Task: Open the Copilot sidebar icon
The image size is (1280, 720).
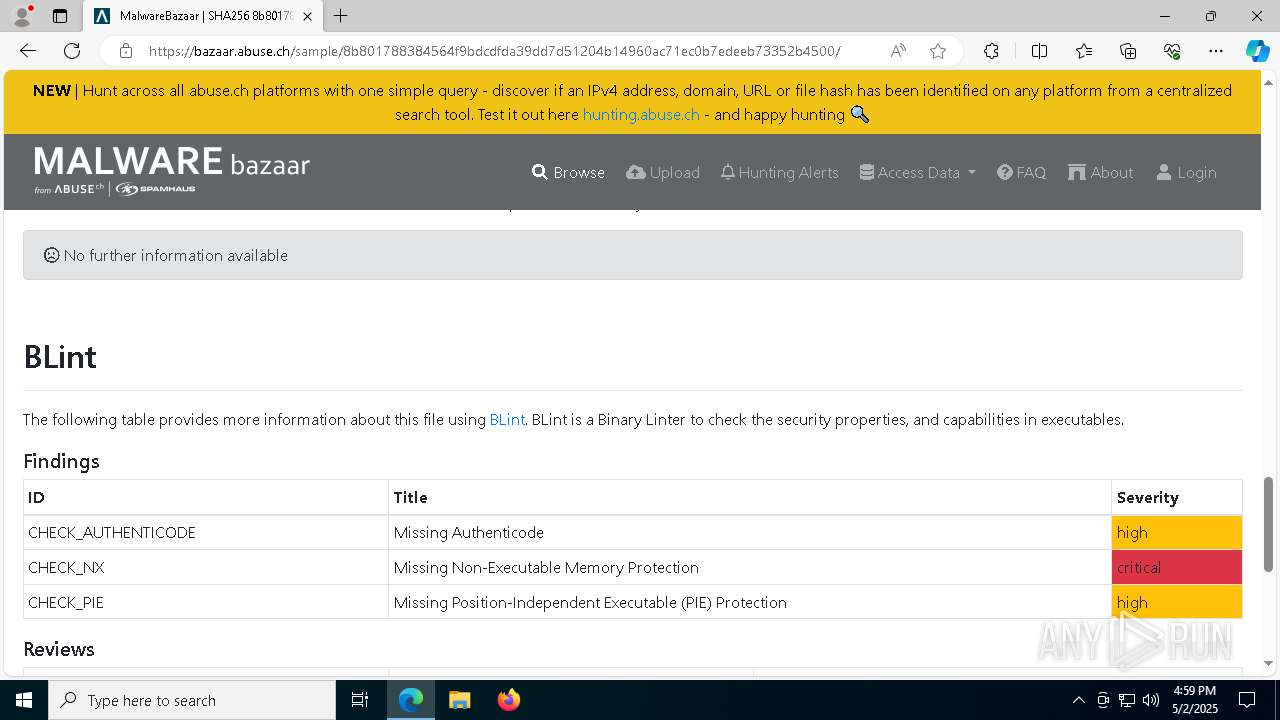Action: click(x=1257, y=51)
